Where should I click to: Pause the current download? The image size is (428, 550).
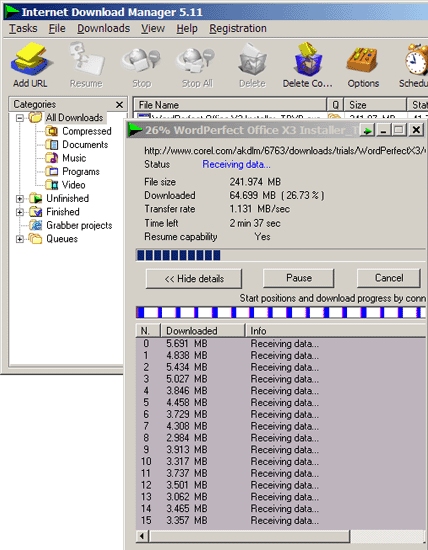299,278
